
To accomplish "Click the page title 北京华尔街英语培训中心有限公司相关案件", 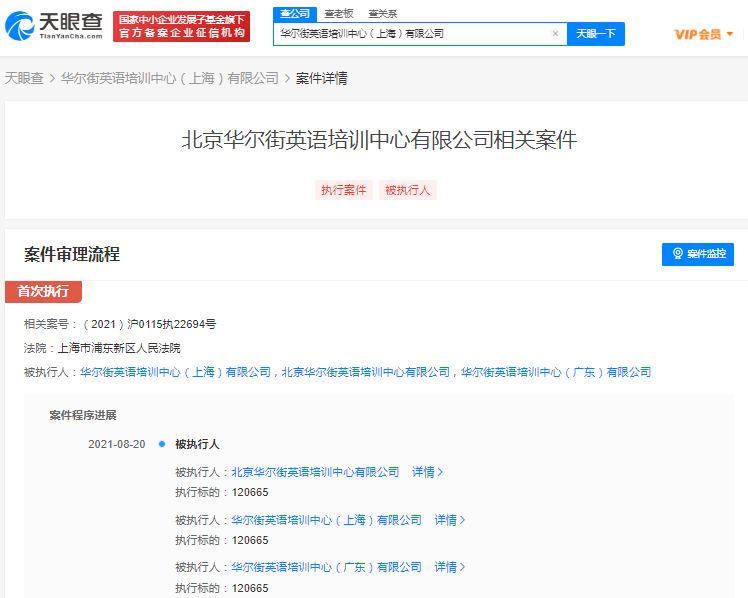I will pyautogui.click(x=379, y=140).
